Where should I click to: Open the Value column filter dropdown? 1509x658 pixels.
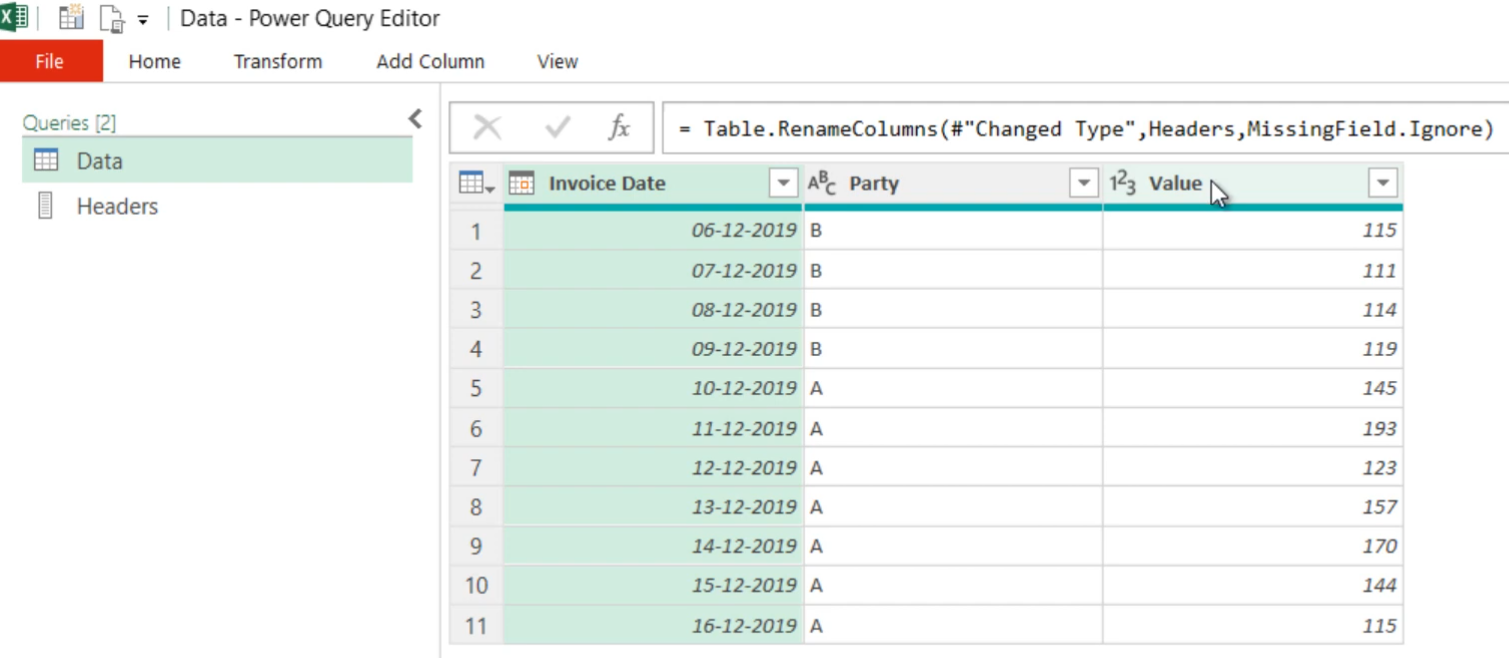coord(1382,183)
